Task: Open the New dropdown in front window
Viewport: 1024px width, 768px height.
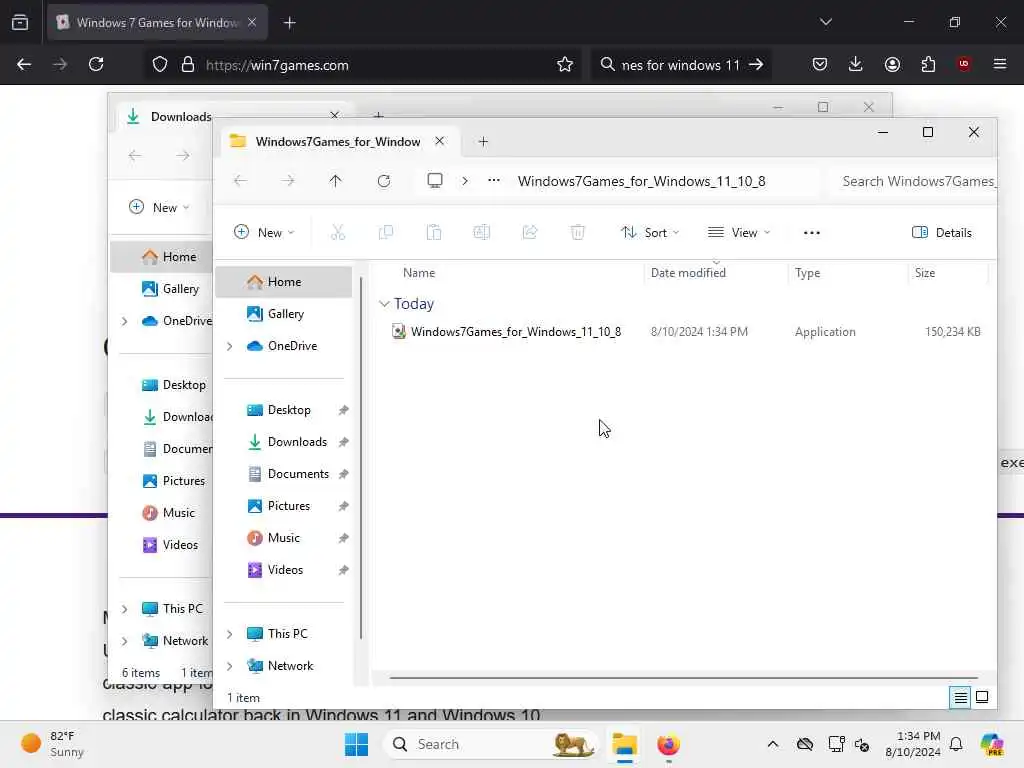Action: (264, 232)
